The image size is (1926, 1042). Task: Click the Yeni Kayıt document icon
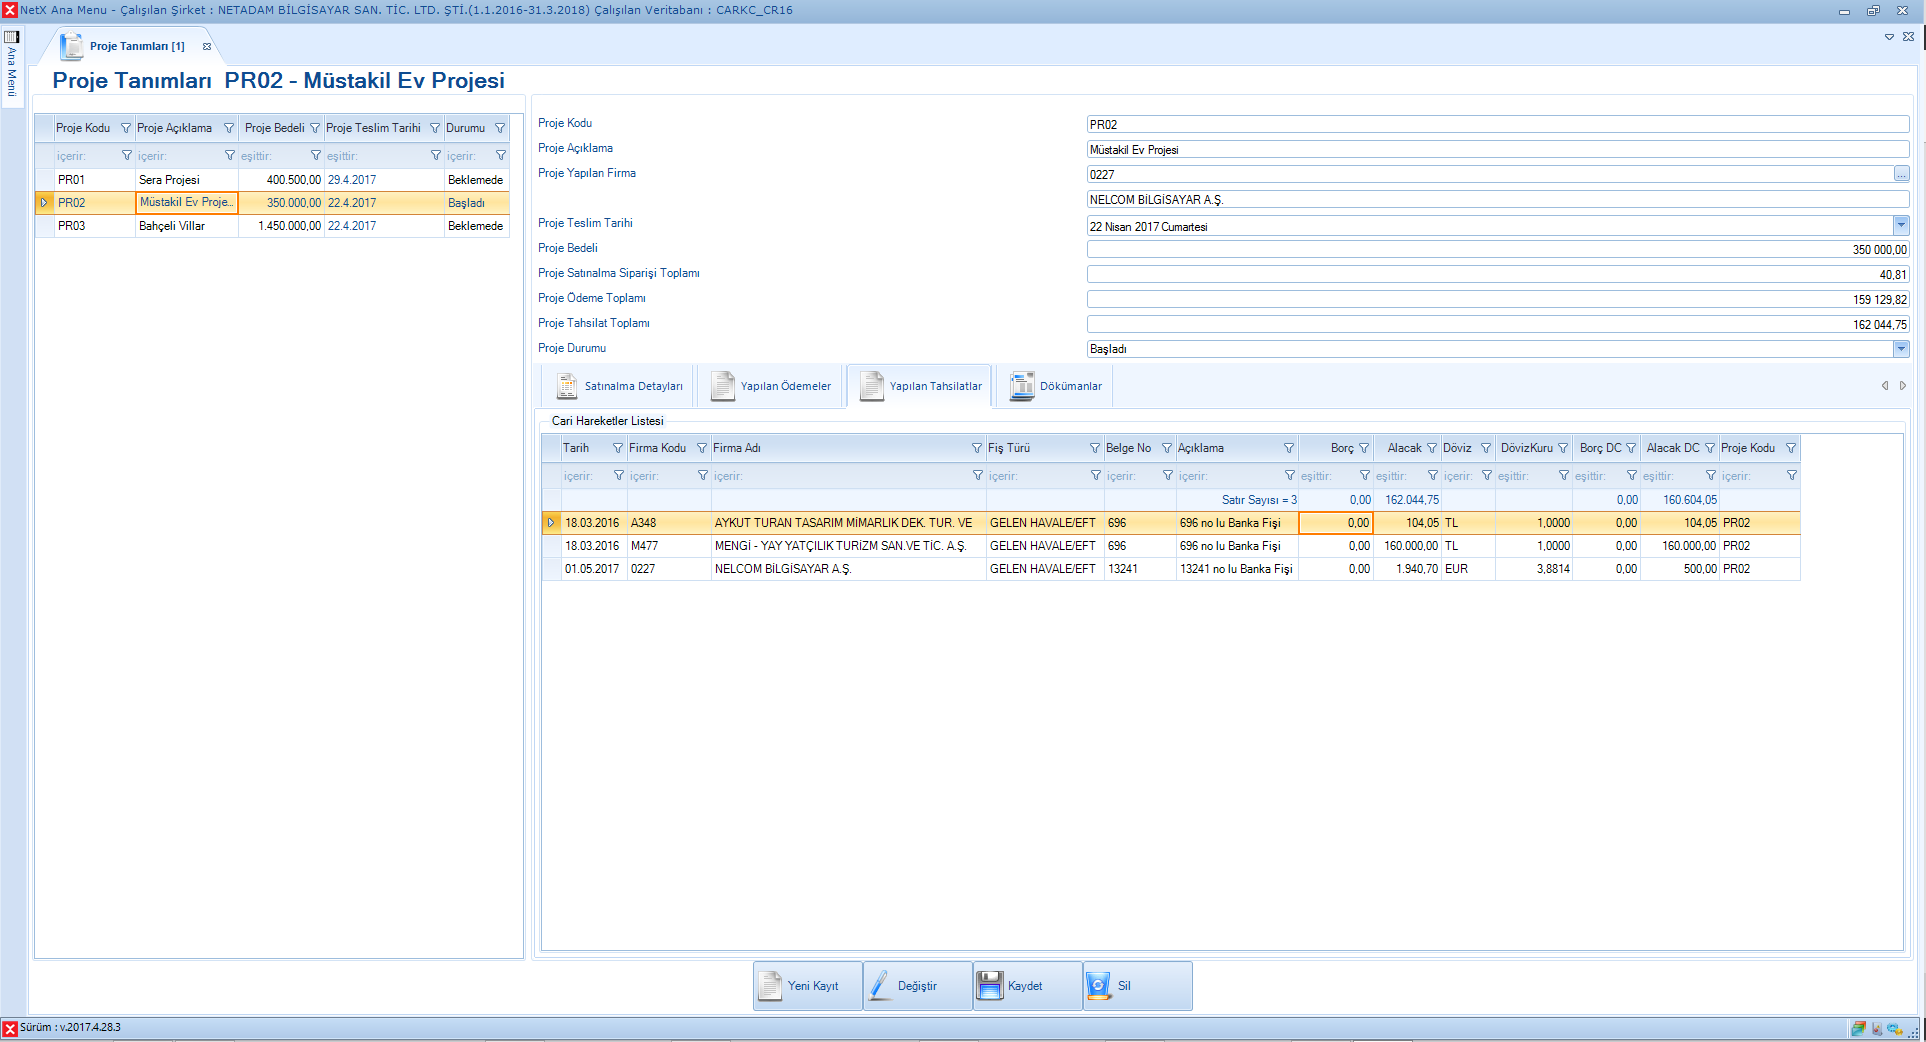pos(770,986)
